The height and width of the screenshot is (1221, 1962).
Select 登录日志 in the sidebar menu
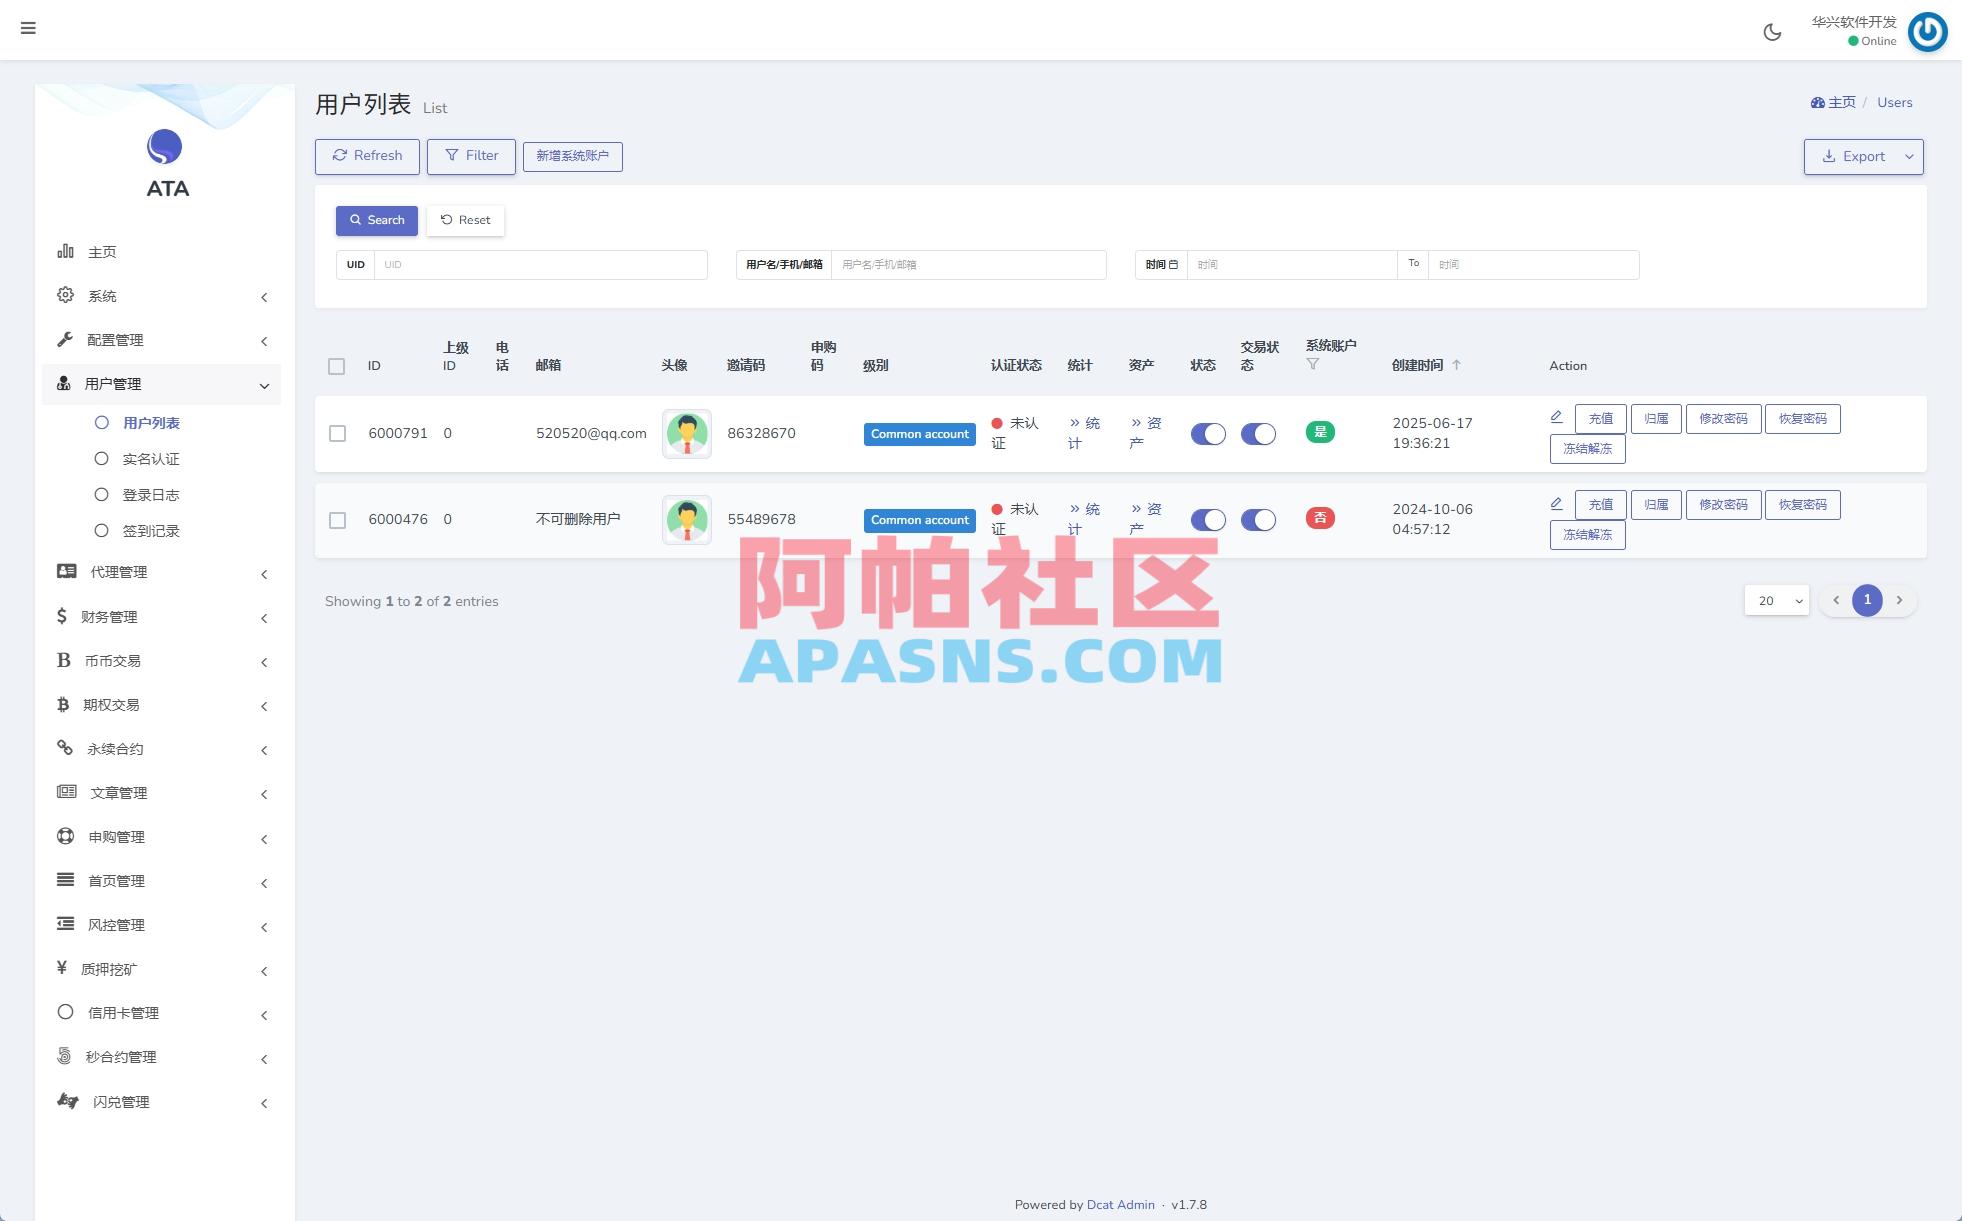(x=152, y=494)
